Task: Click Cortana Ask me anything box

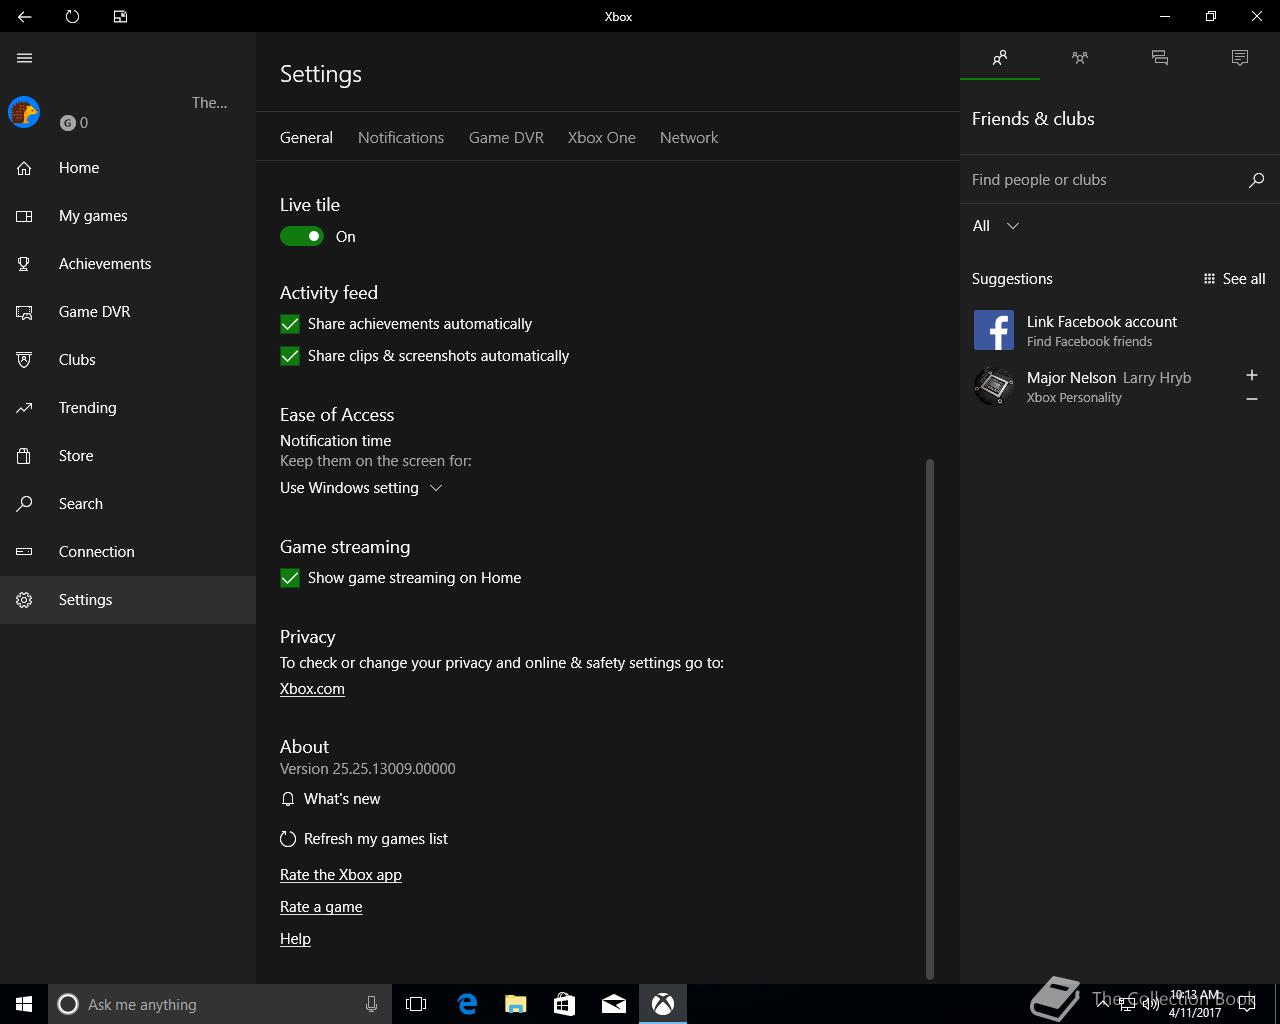Action: coord(219,1004)
